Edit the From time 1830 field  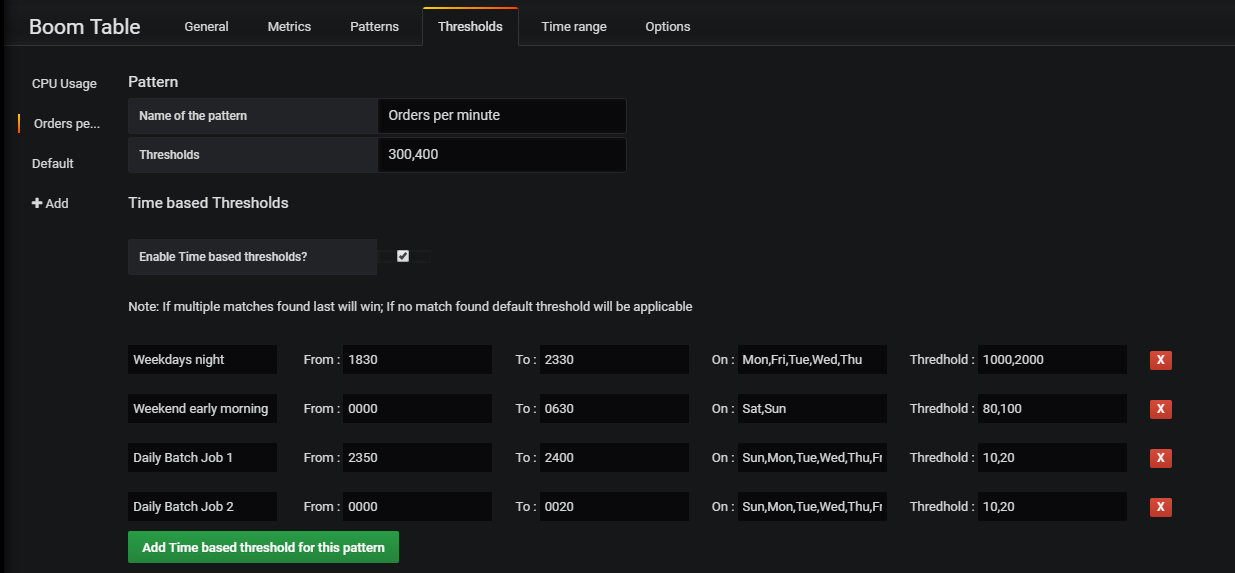click(x=416, y=360)
